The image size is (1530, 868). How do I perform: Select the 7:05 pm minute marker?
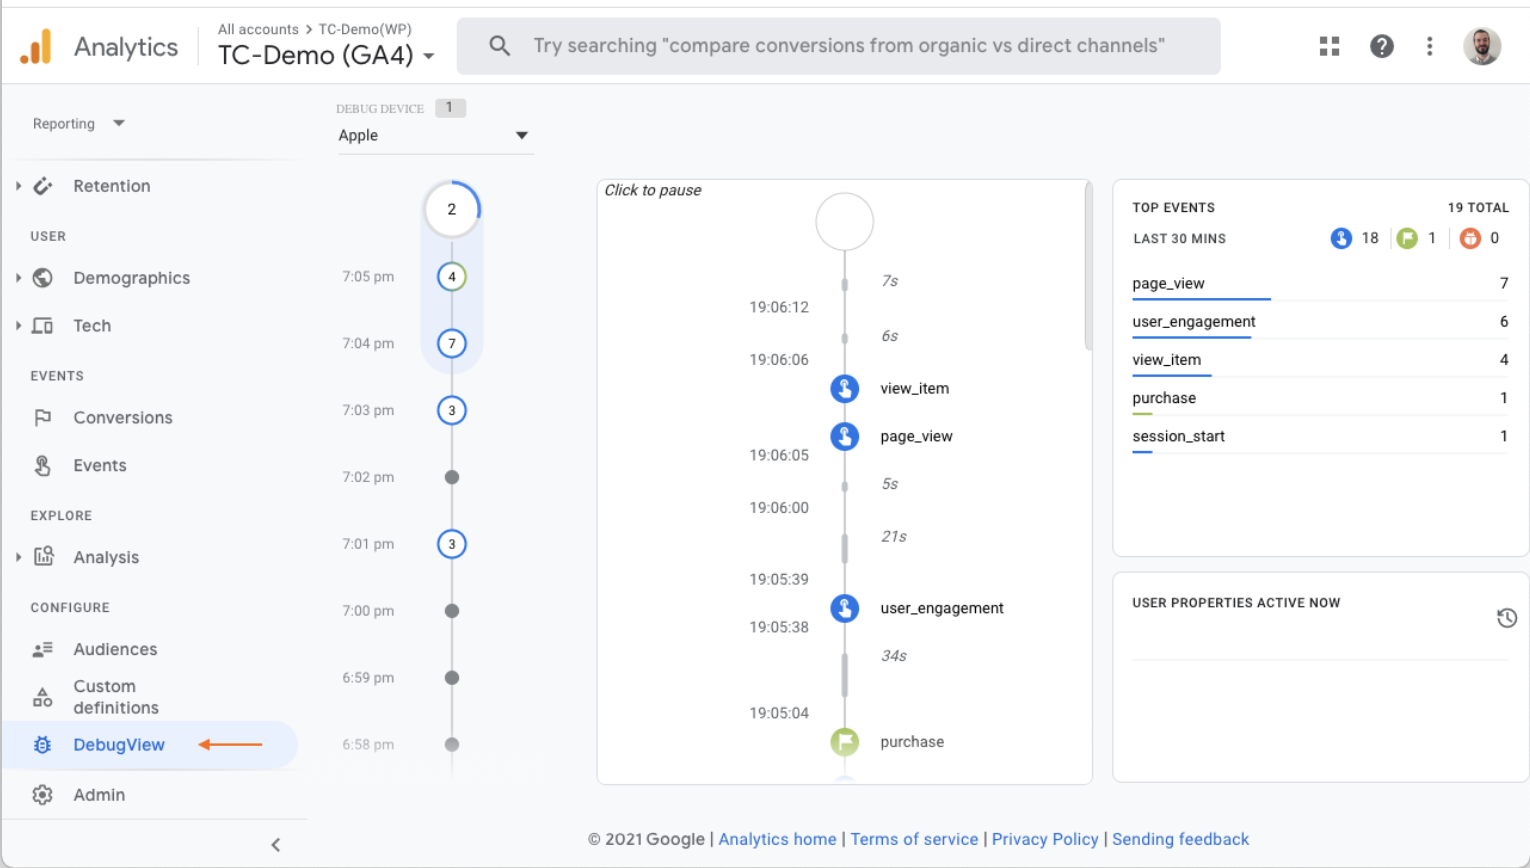coord(452,277)
